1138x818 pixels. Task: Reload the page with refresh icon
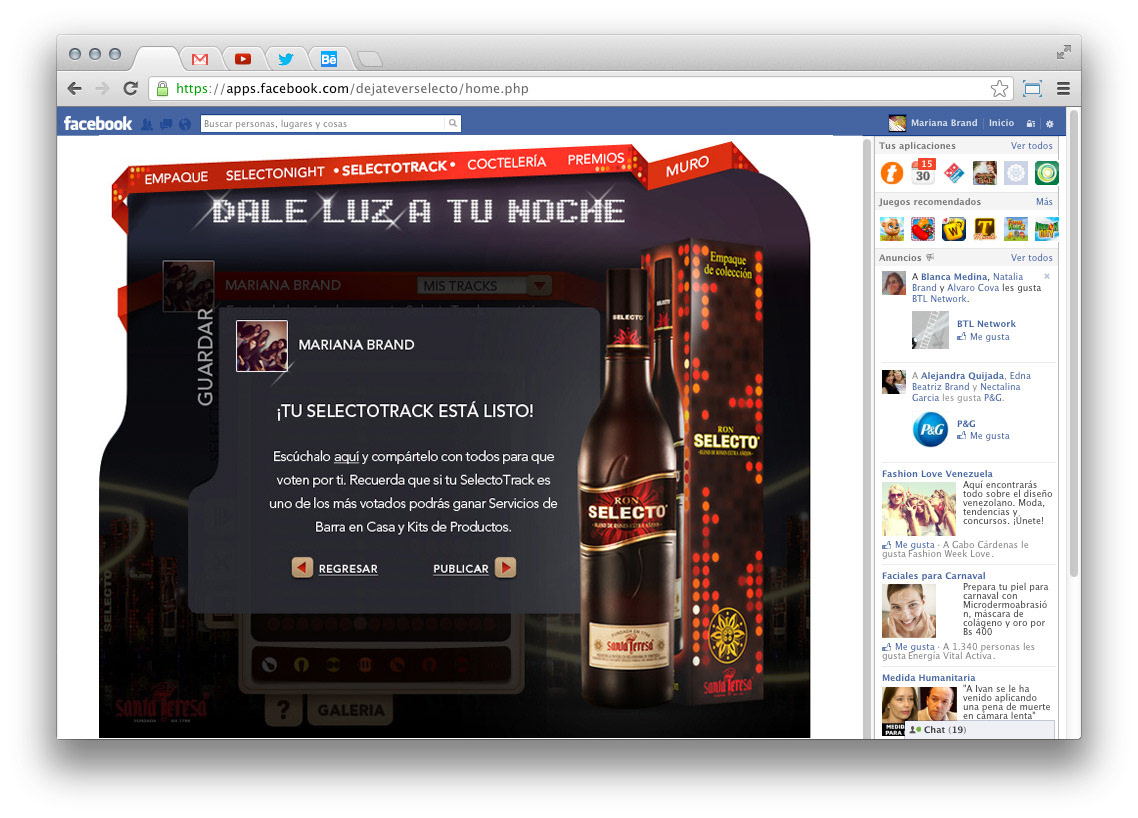(131, 89)
